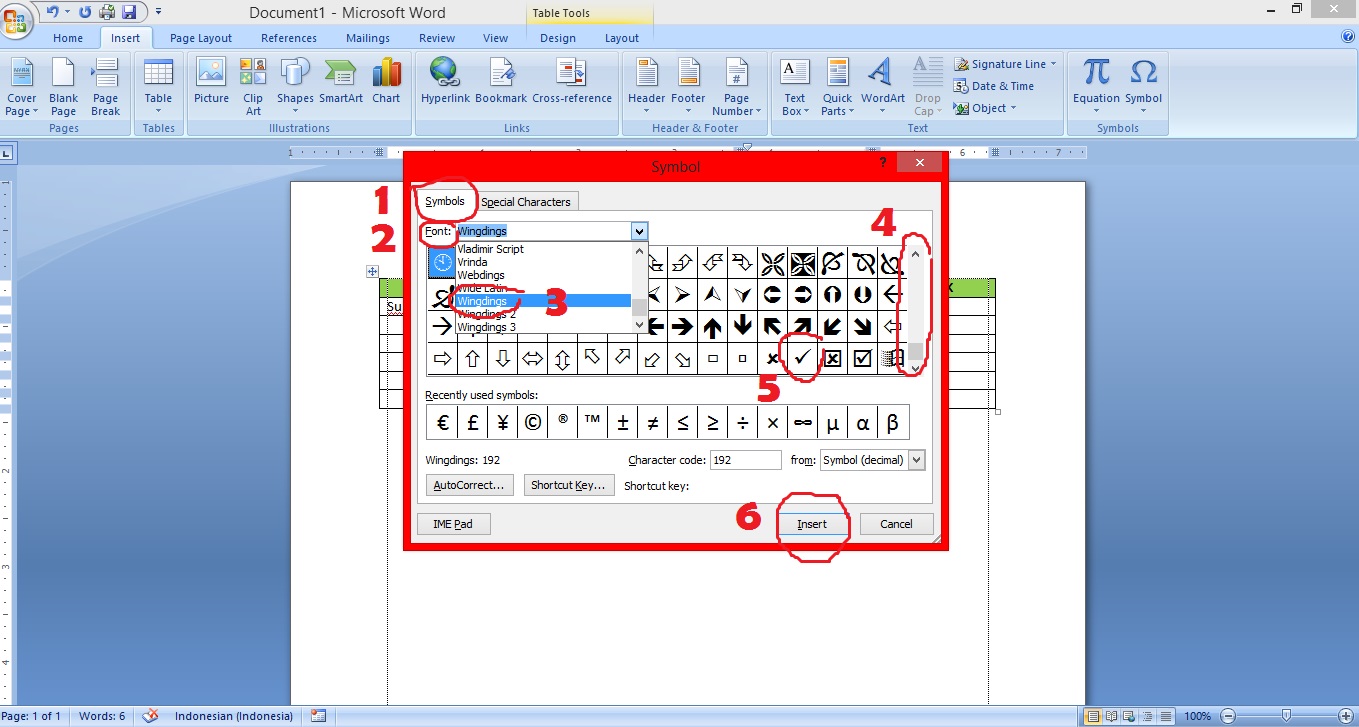Image resolution: width=1359 pixels, height=727 pixels.
Task: Open the WordArt gallery
Action: tap(882, 87)
